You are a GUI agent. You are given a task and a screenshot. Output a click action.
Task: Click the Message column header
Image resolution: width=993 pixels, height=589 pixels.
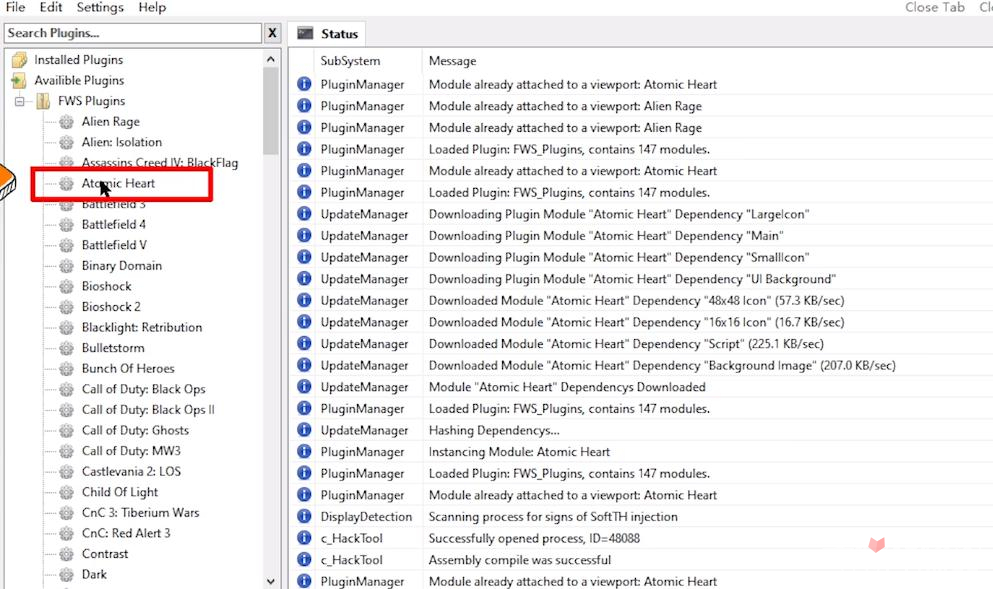453,61
